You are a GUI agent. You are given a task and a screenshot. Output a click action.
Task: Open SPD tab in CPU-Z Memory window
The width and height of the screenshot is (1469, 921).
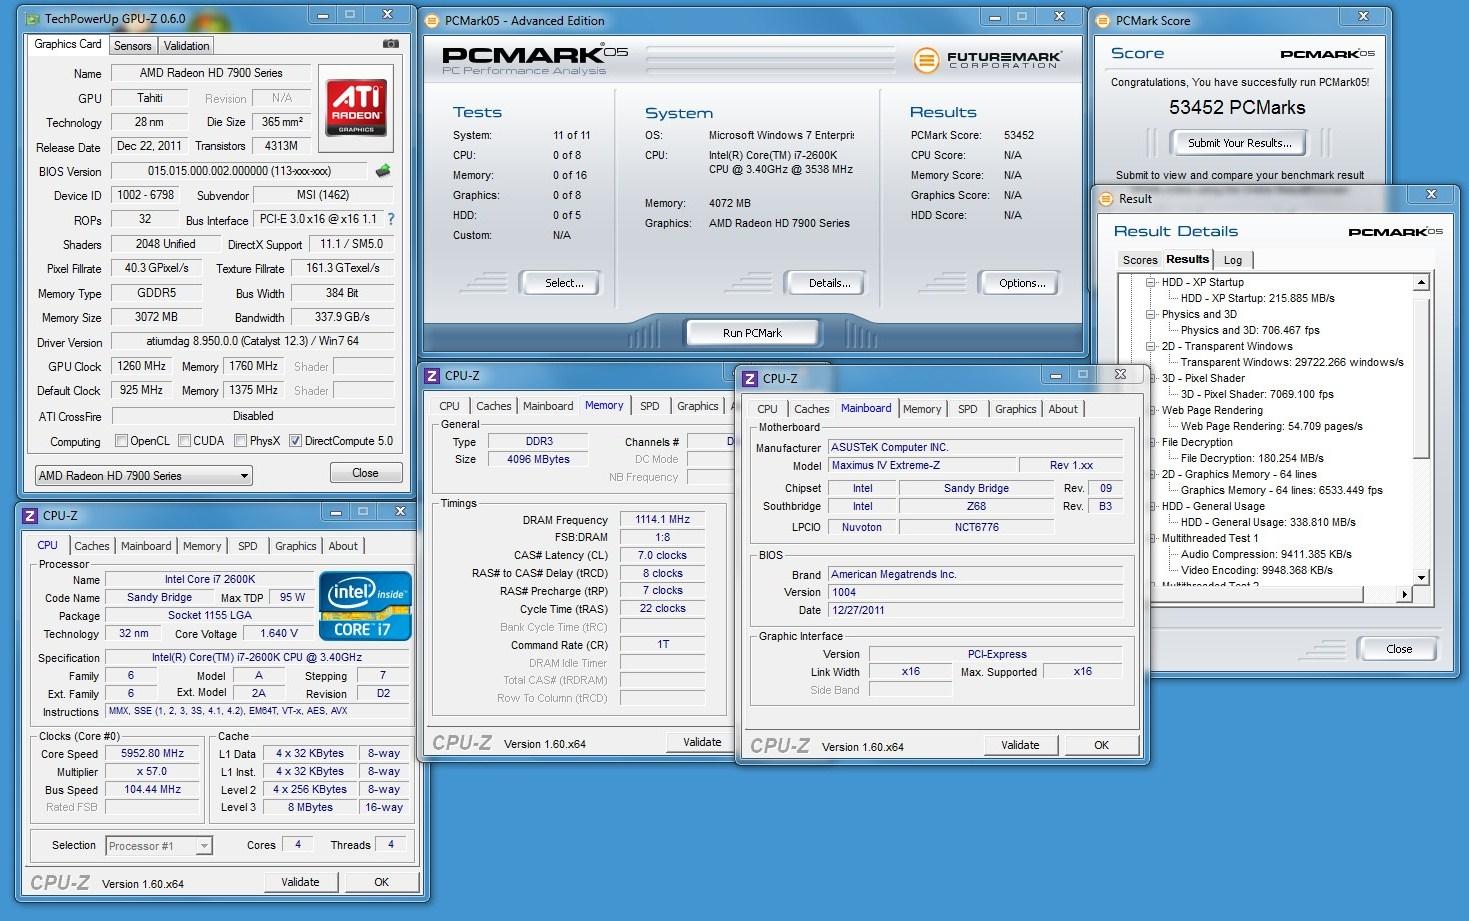pos(649,406)
